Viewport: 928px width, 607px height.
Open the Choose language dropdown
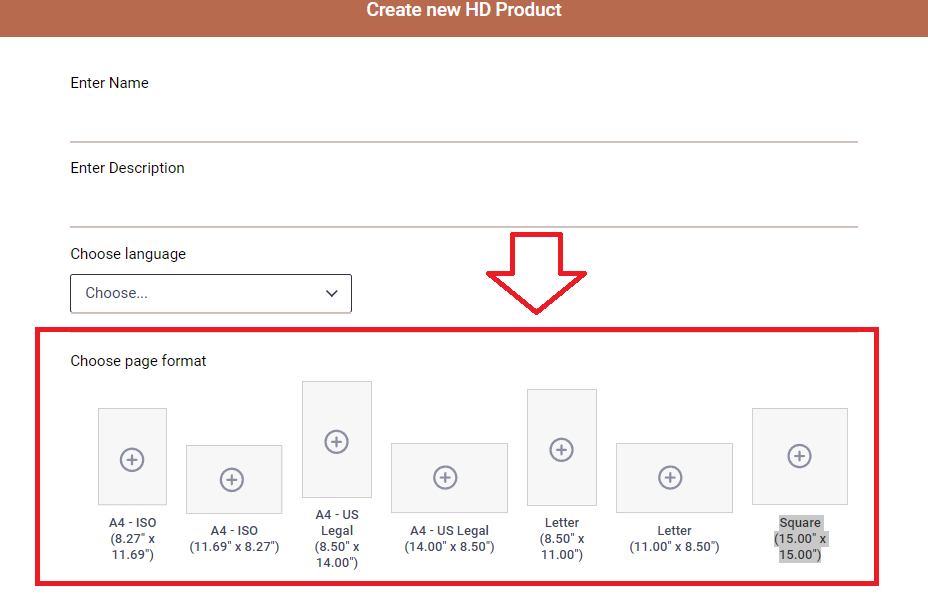point(211,293)
